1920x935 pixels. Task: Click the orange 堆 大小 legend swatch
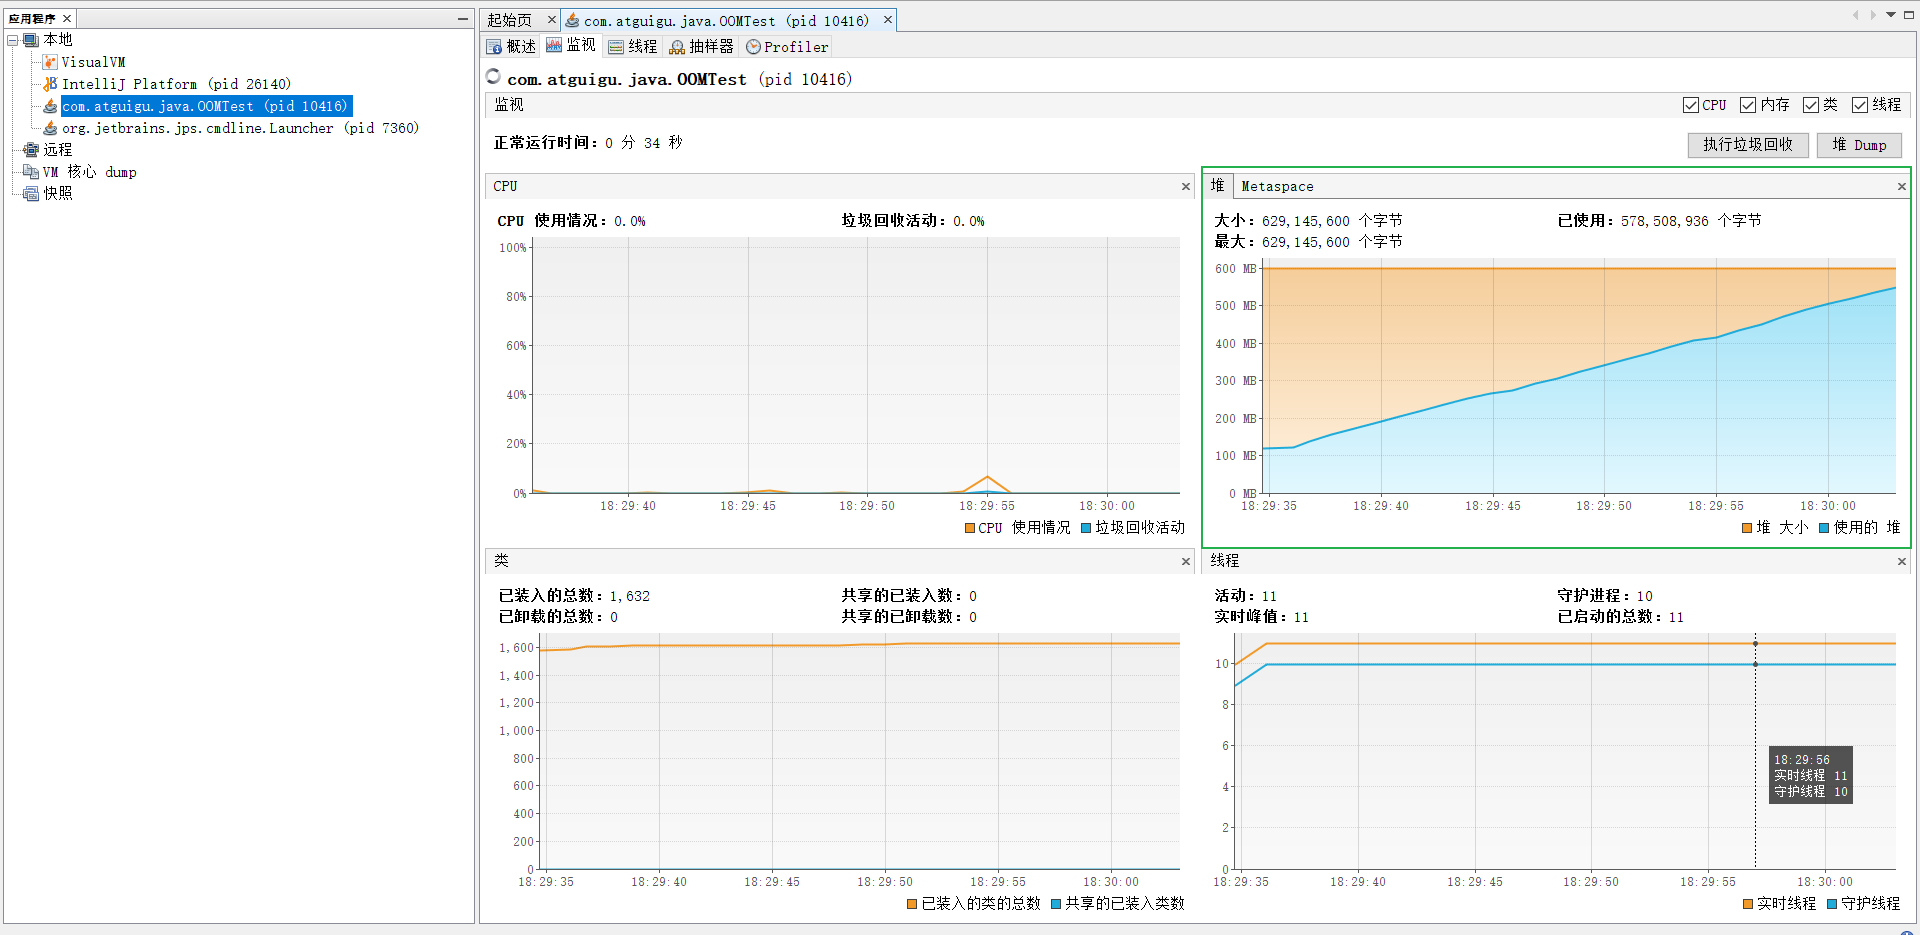(x=1747, y=528)
